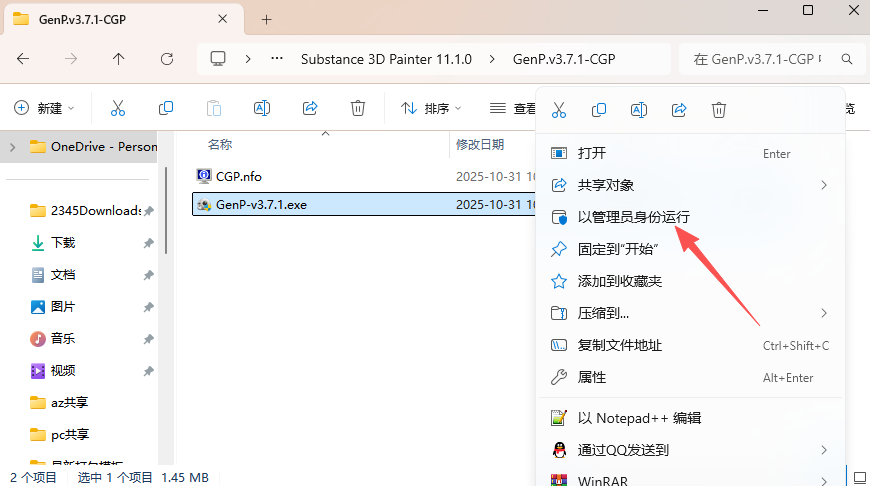Select the GenP-v3.7.1.exe file name
Image resolution: width=870 pixels, height=486 pixels.
point(261,204)
